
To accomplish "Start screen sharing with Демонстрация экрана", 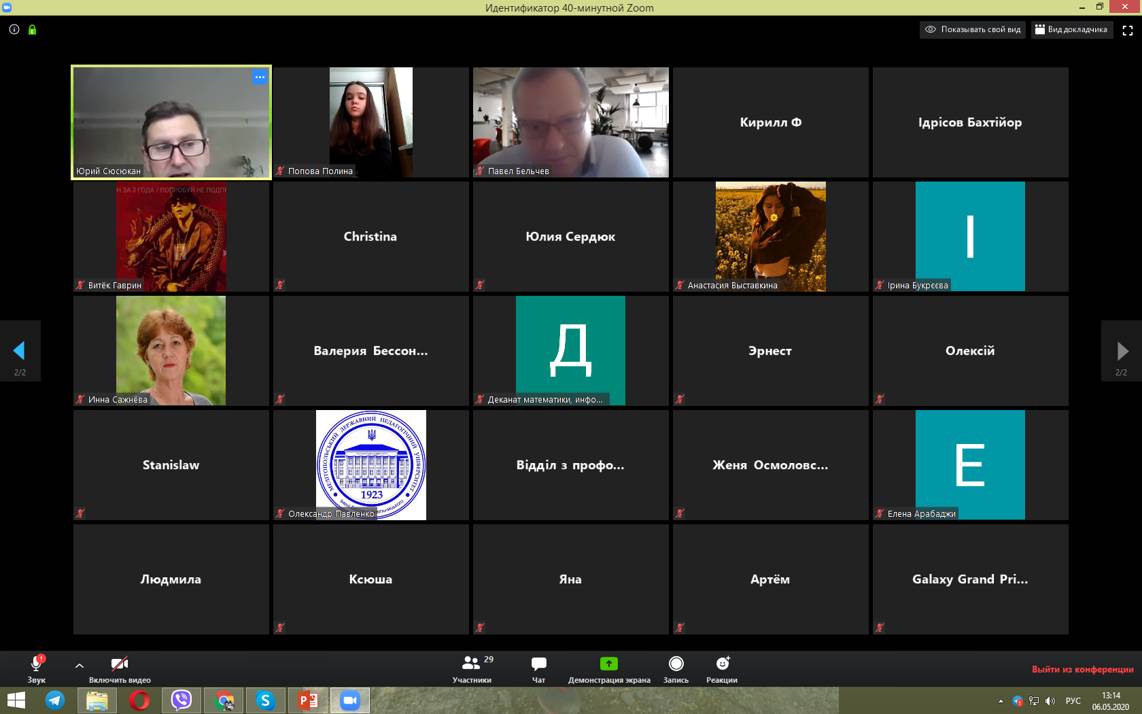I will coord(608,668).
